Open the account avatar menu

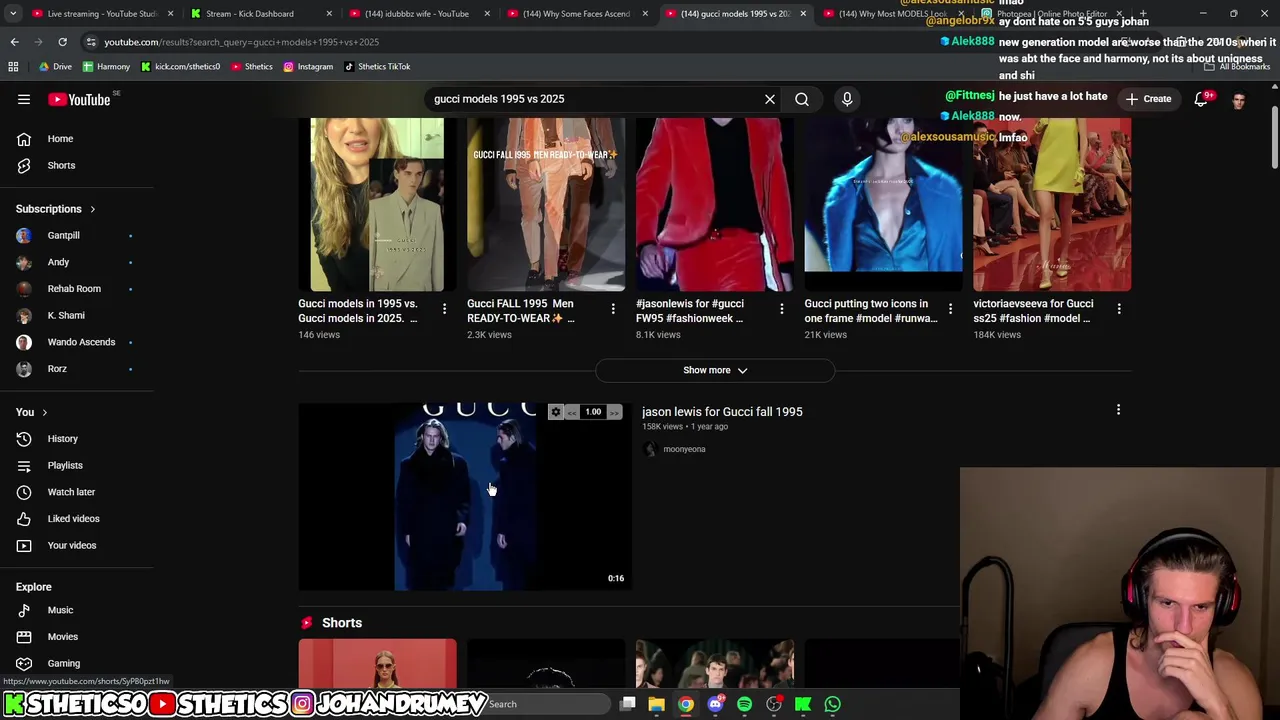tap(1239, 99)
